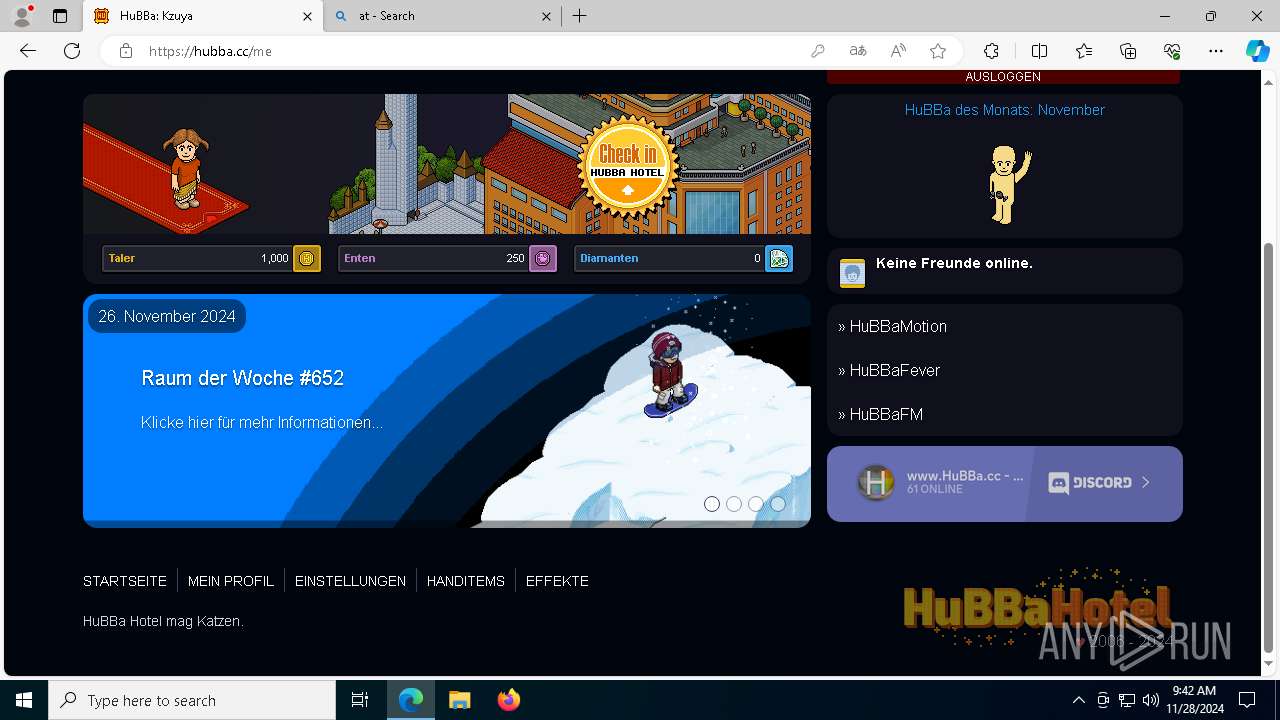Screen dimensions: 1280x720
Task: Click the HuBBa des Monats: November title
Action: pyautogui.click(x=1005, y=110)
